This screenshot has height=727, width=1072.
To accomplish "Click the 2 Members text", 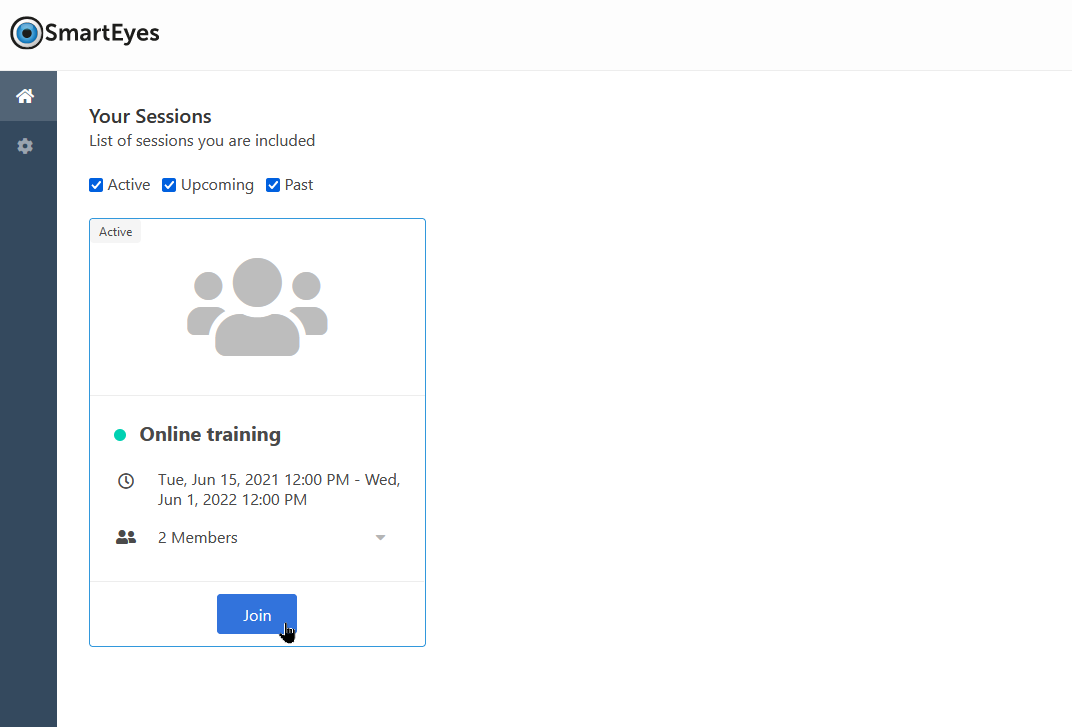I will click(x=198, y=538).
